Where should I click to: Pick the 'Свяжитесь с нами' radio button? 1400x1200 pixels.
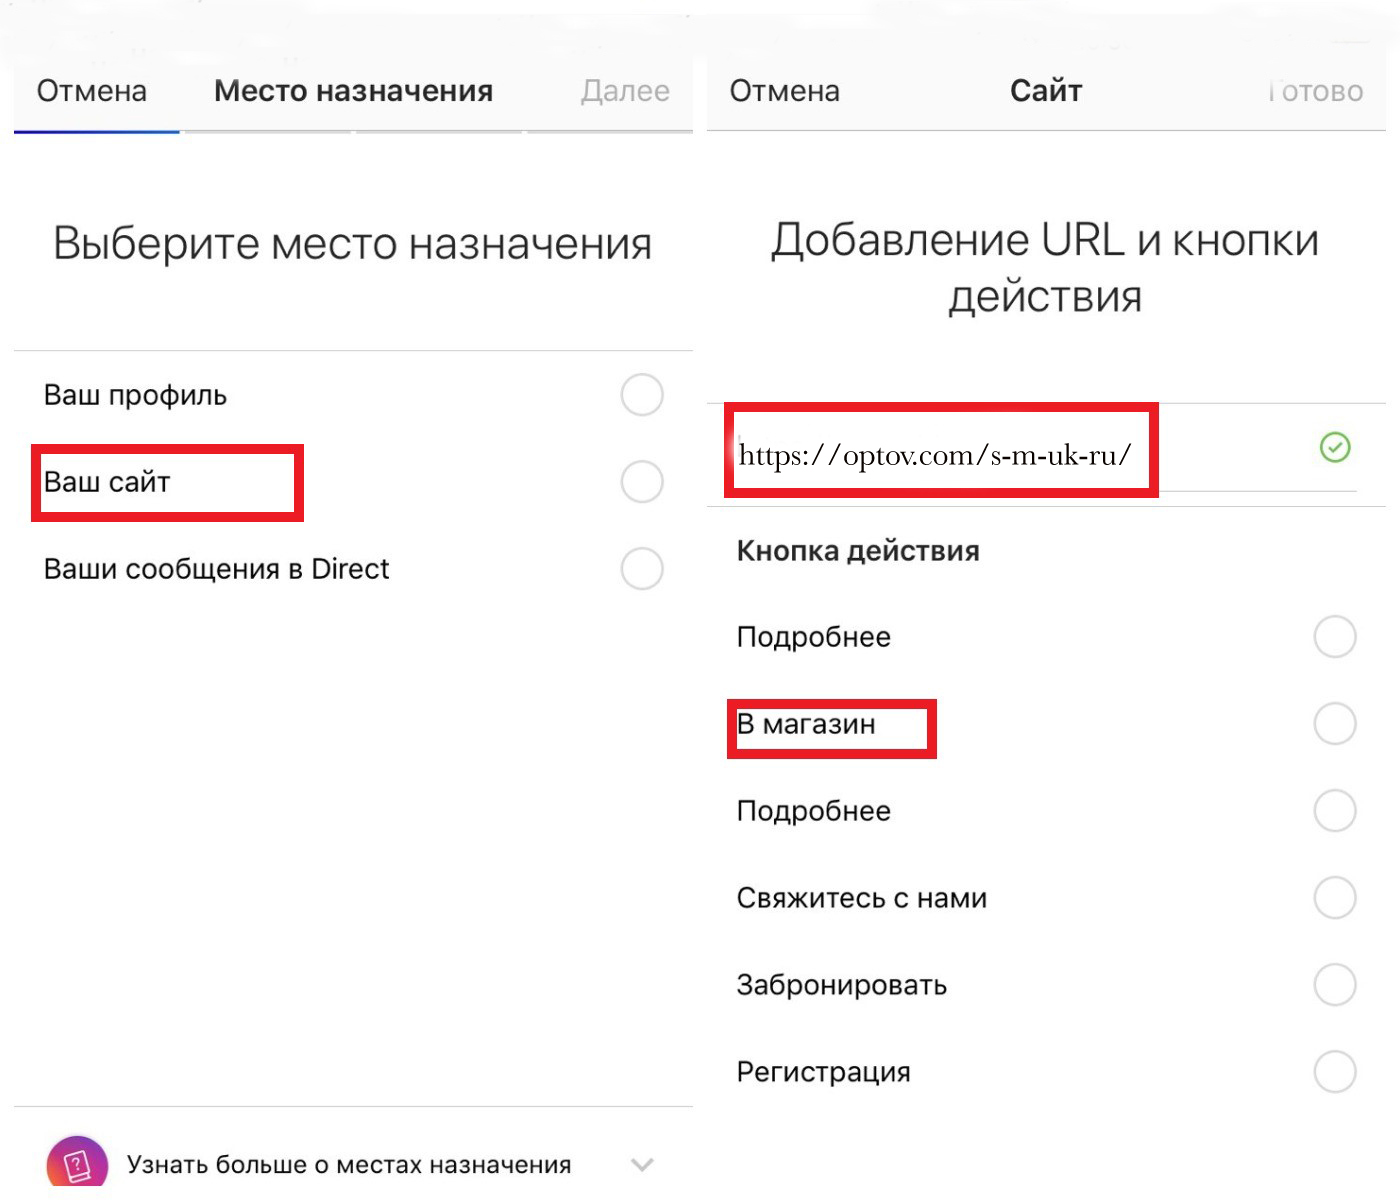[1335, 898]
